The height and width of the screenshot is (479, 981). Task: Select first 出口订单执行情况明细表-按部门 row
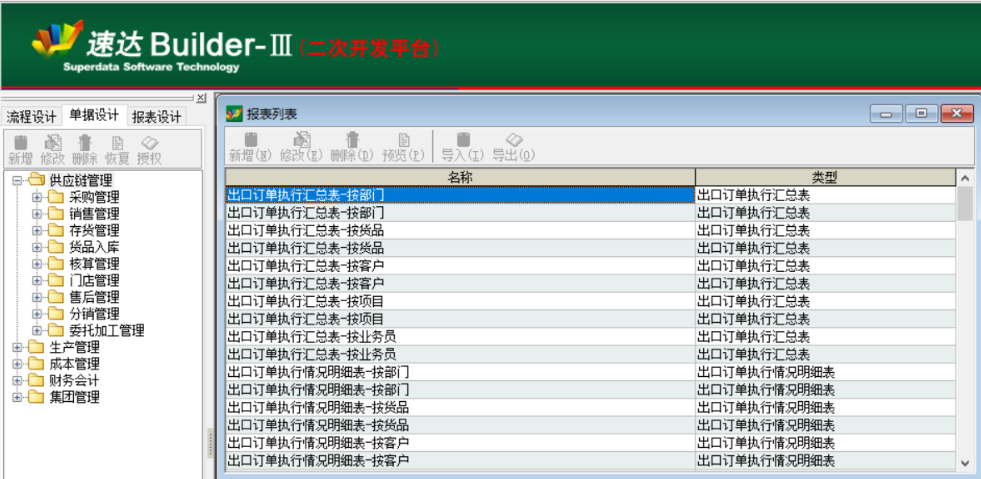[460, 372]
